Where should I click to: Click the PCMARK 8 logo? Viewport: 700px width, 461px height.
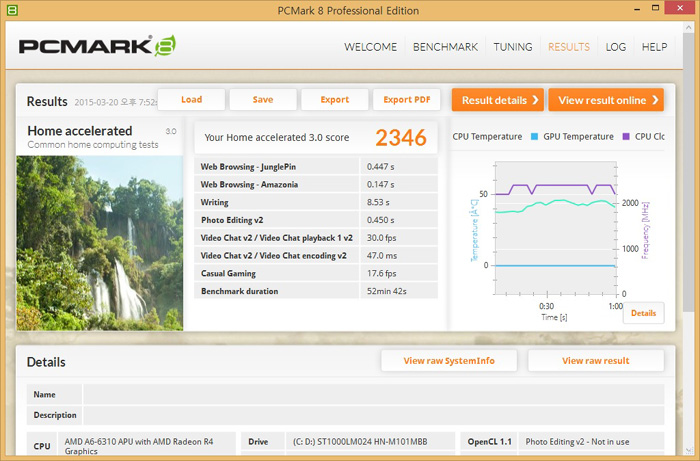tap(97, 46)
